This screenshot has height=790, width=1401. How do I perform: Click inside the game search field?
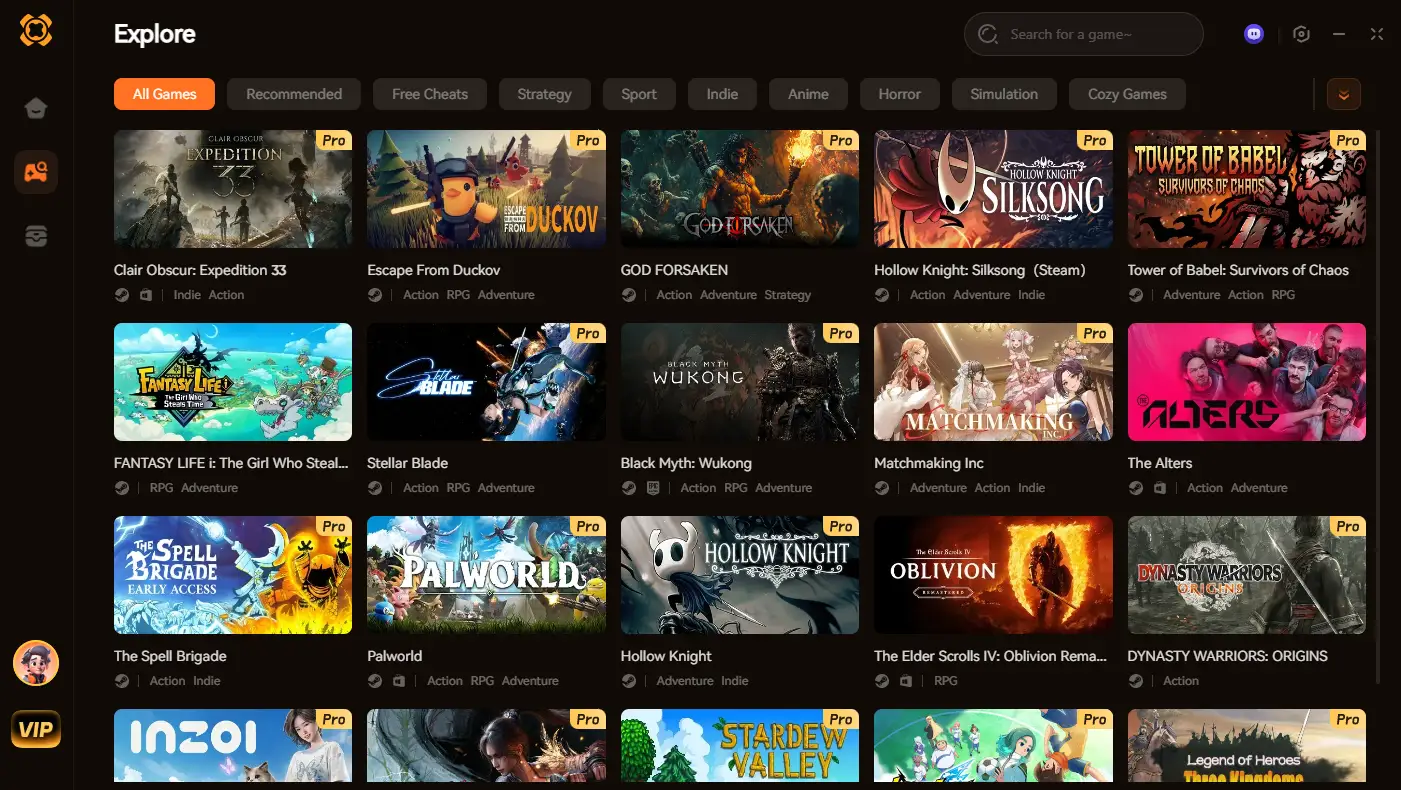1083,33
